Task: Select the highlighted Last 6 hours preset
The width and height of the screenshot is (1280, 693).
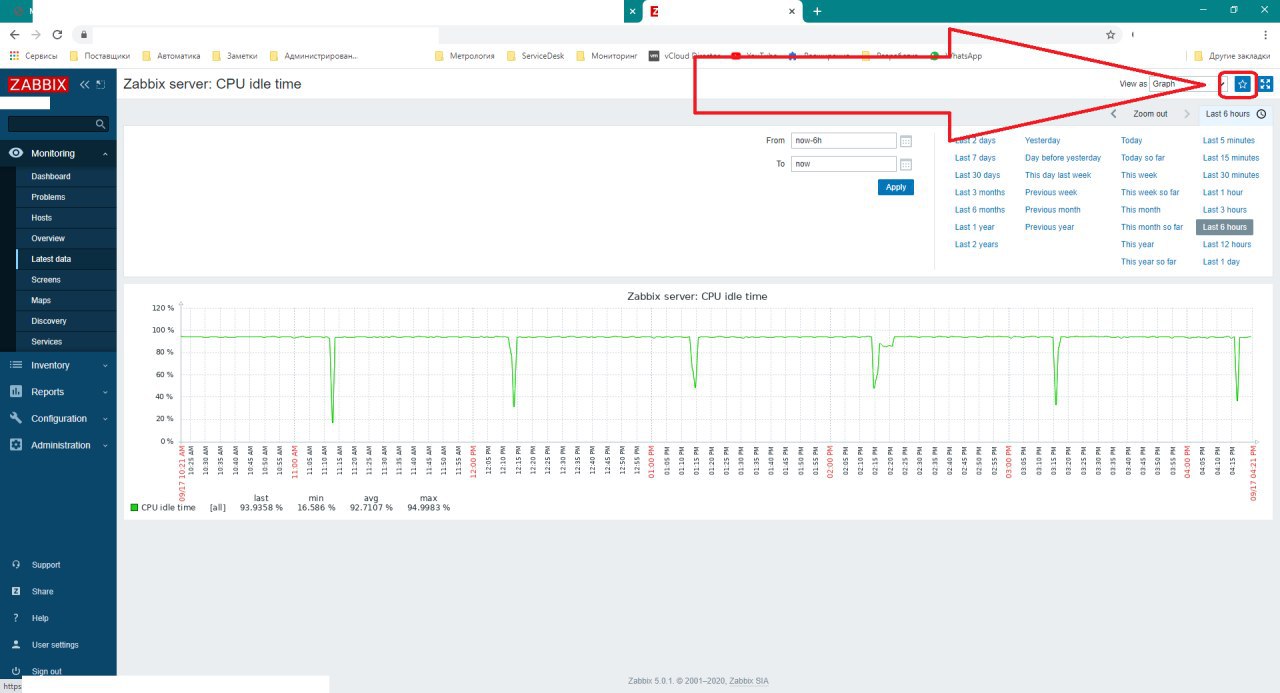Action: tap(1224, 227)
